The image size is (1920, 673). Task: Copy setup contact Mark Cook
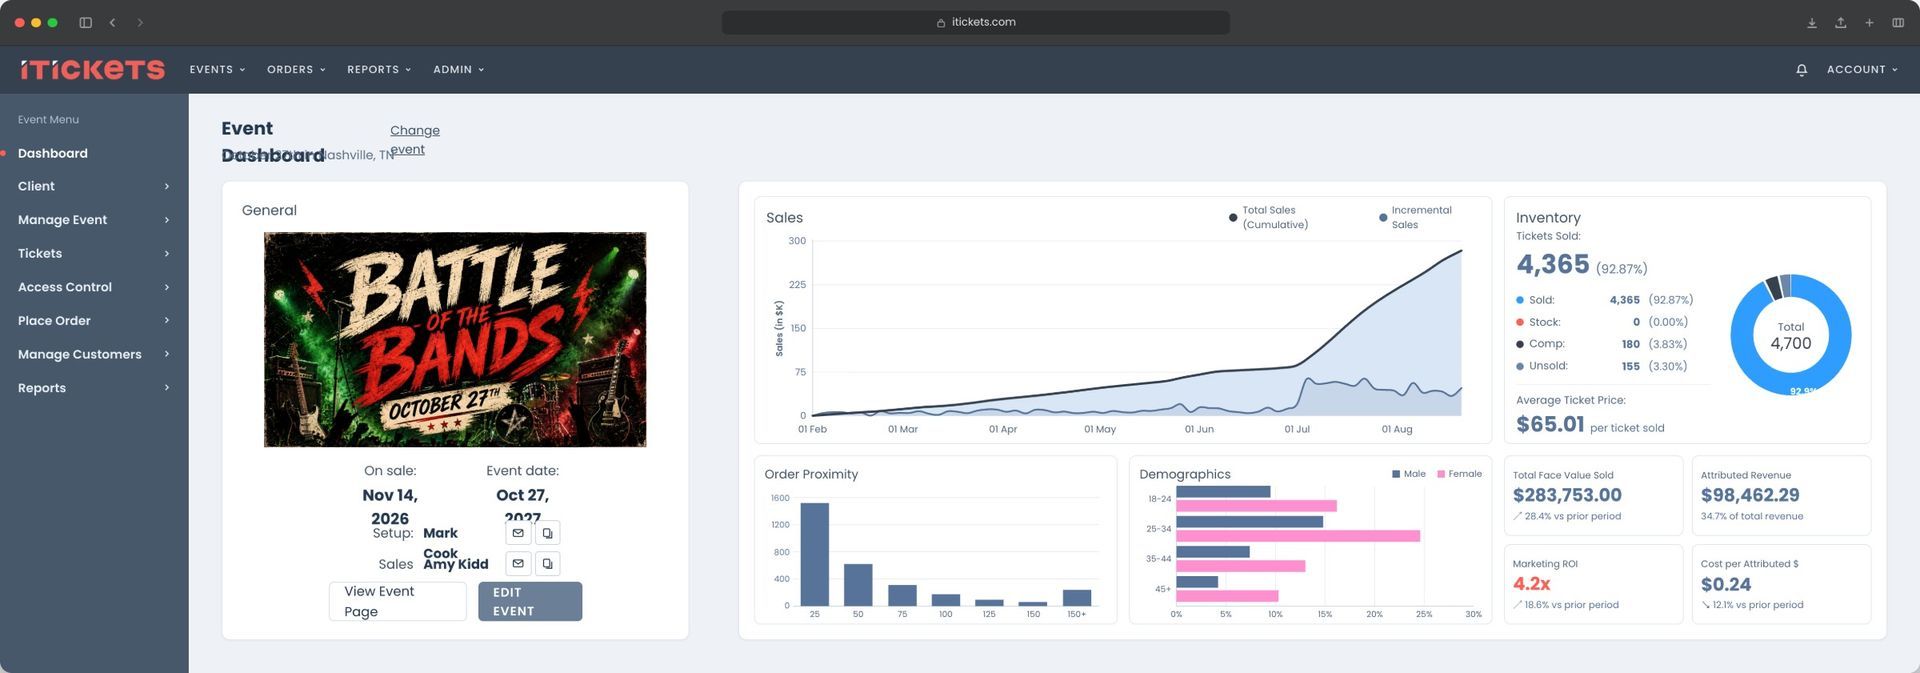(547, 533)
